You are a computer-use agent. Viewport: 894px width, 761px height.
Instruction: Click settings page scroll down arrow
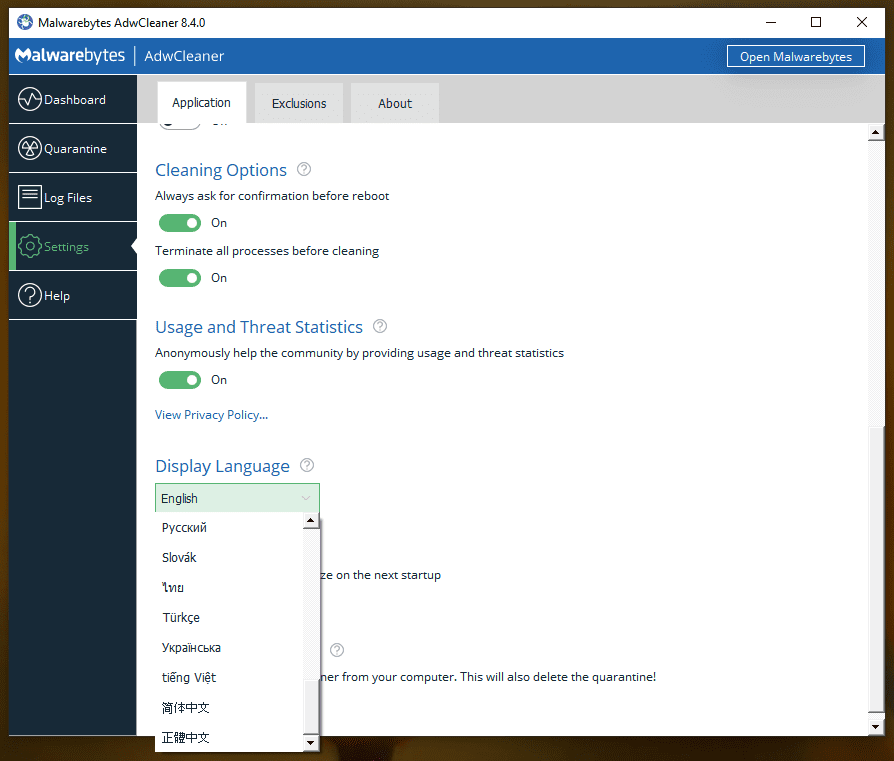(876, 727)
